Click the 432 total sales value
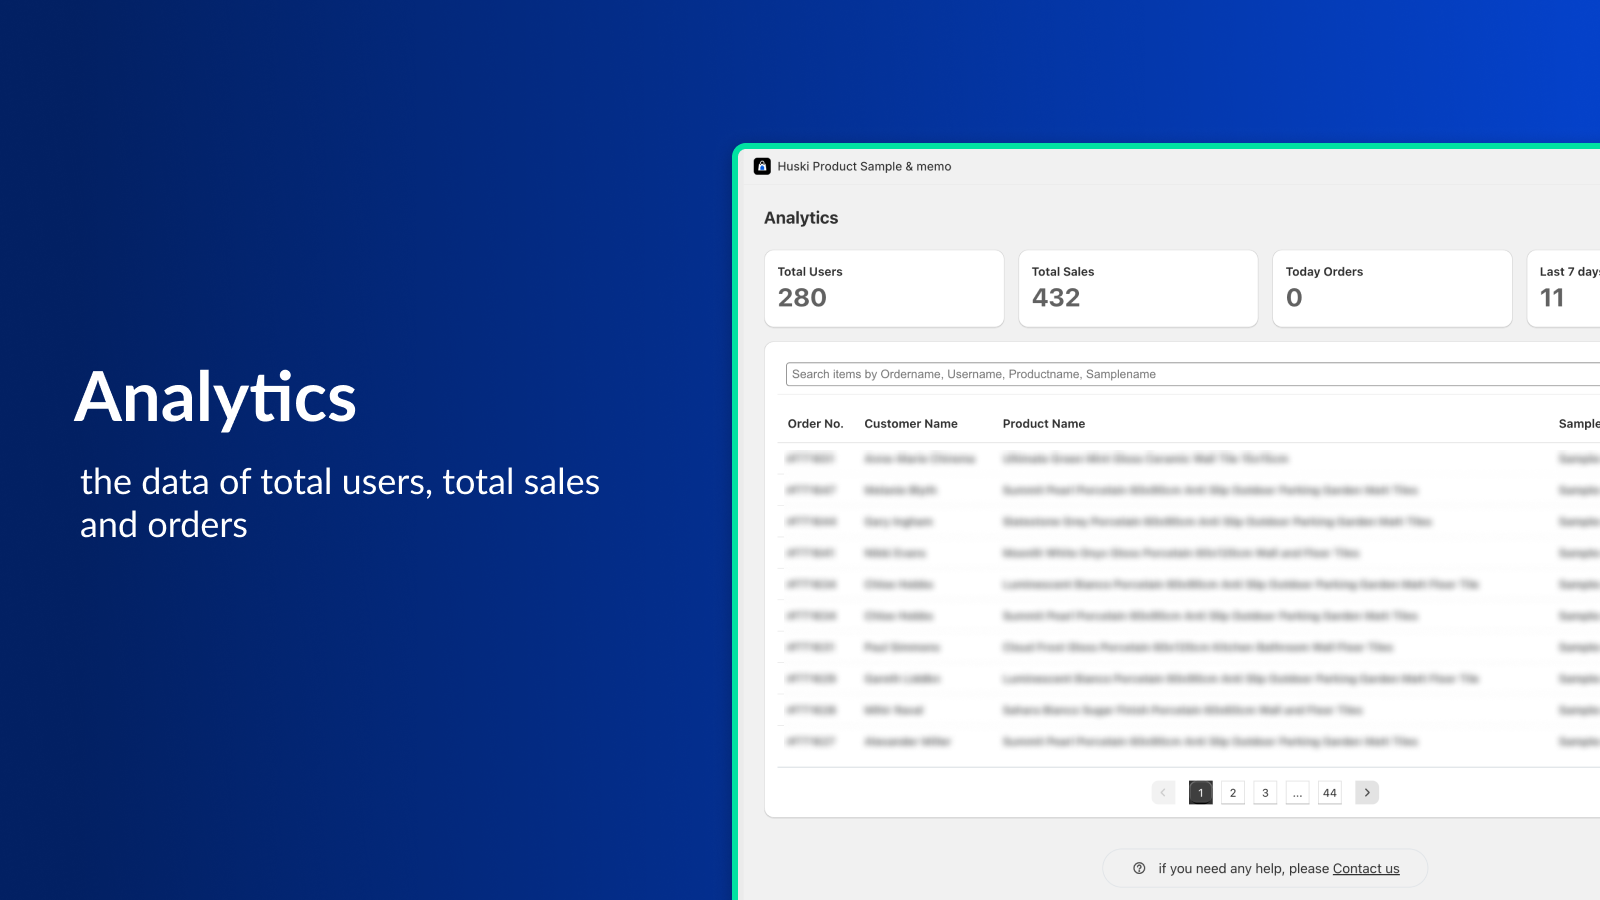1600x900 pixels. [x=1056, y=298]
